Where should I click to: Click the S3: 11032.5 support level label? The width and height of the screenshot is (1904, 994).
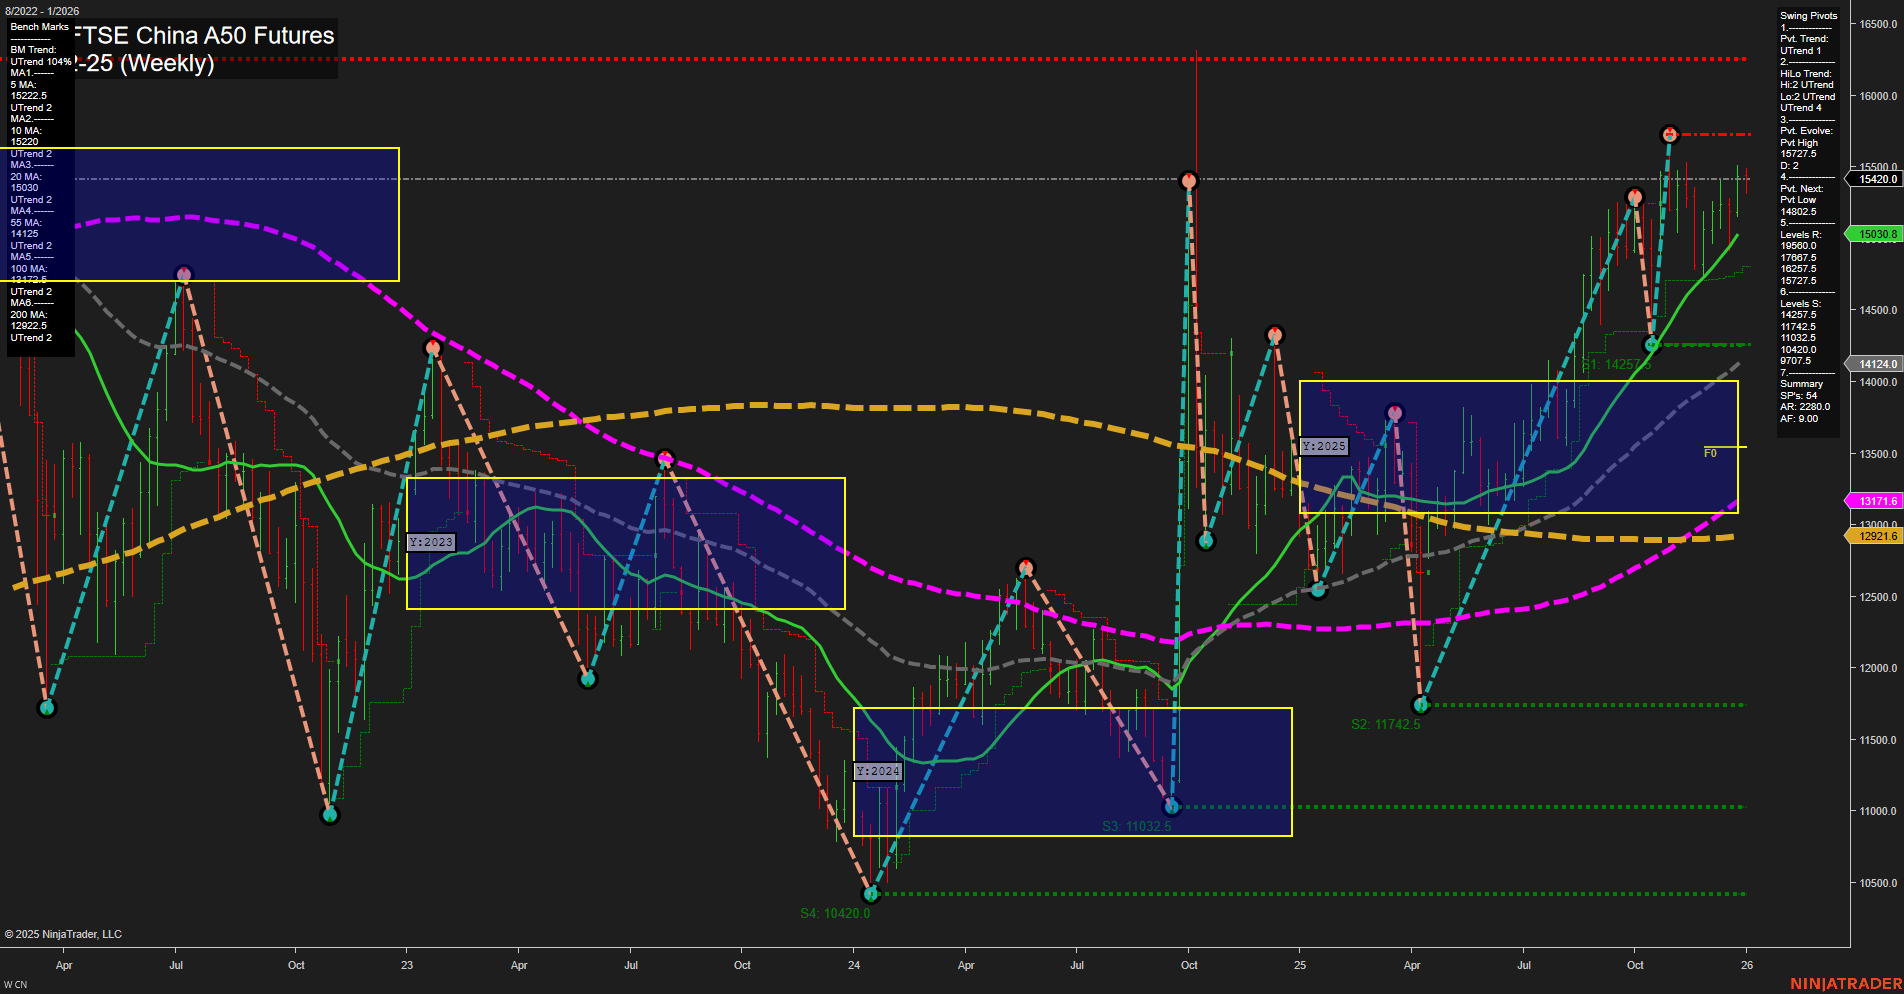pyautogui.click(x=1137, y=827)
